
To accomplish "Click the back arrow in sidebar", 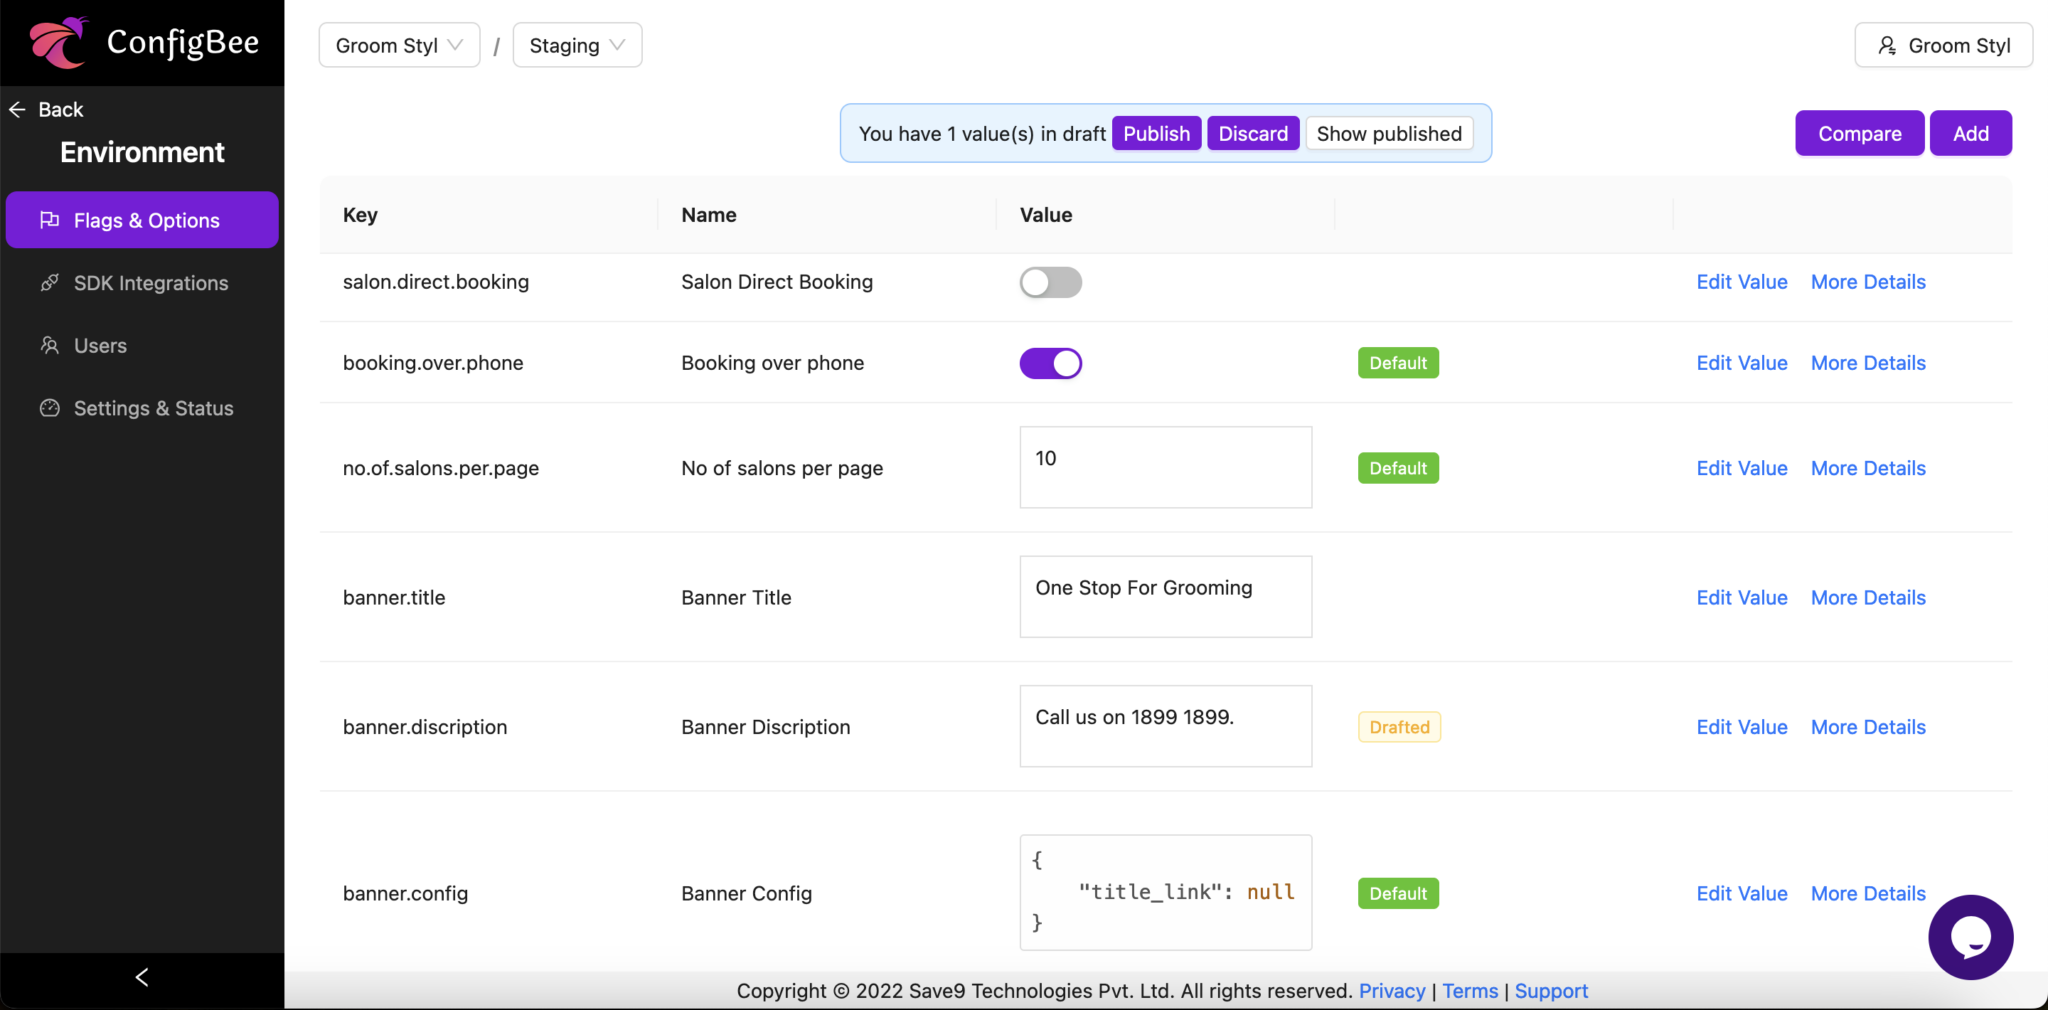I will pos(17,109).
